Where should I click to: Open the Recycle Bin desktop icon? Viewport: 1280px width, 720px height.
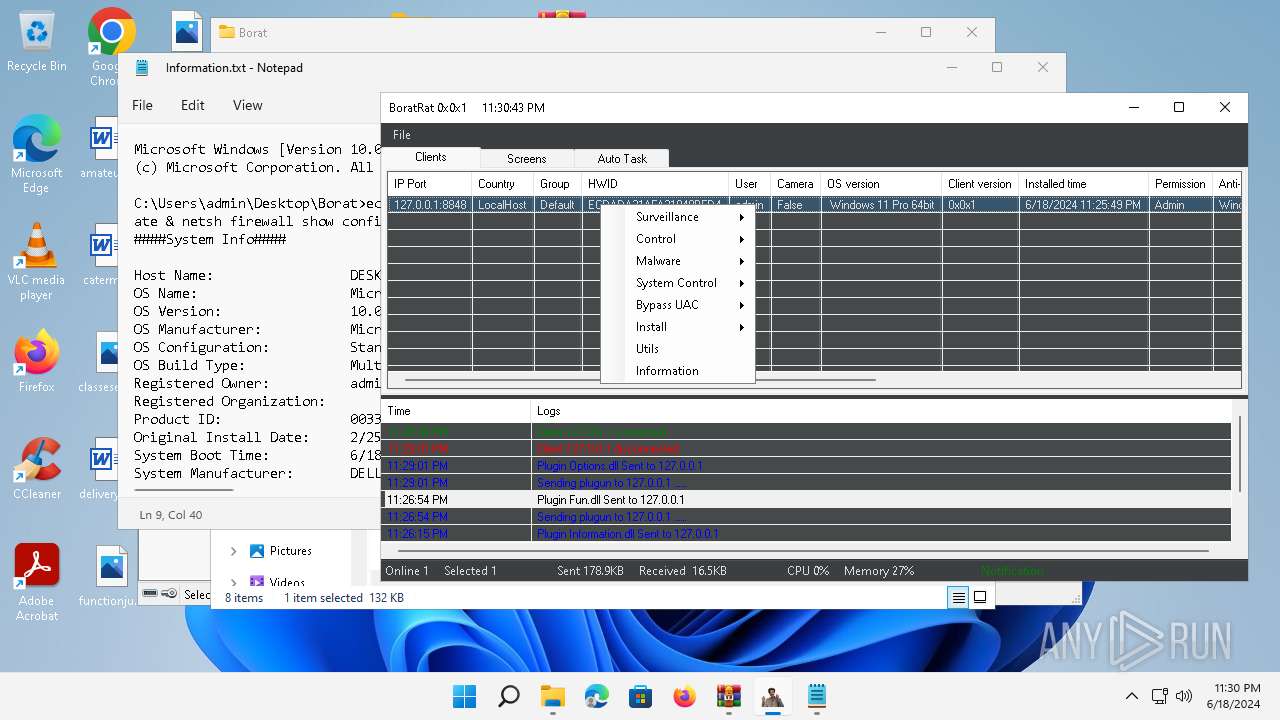37,42
